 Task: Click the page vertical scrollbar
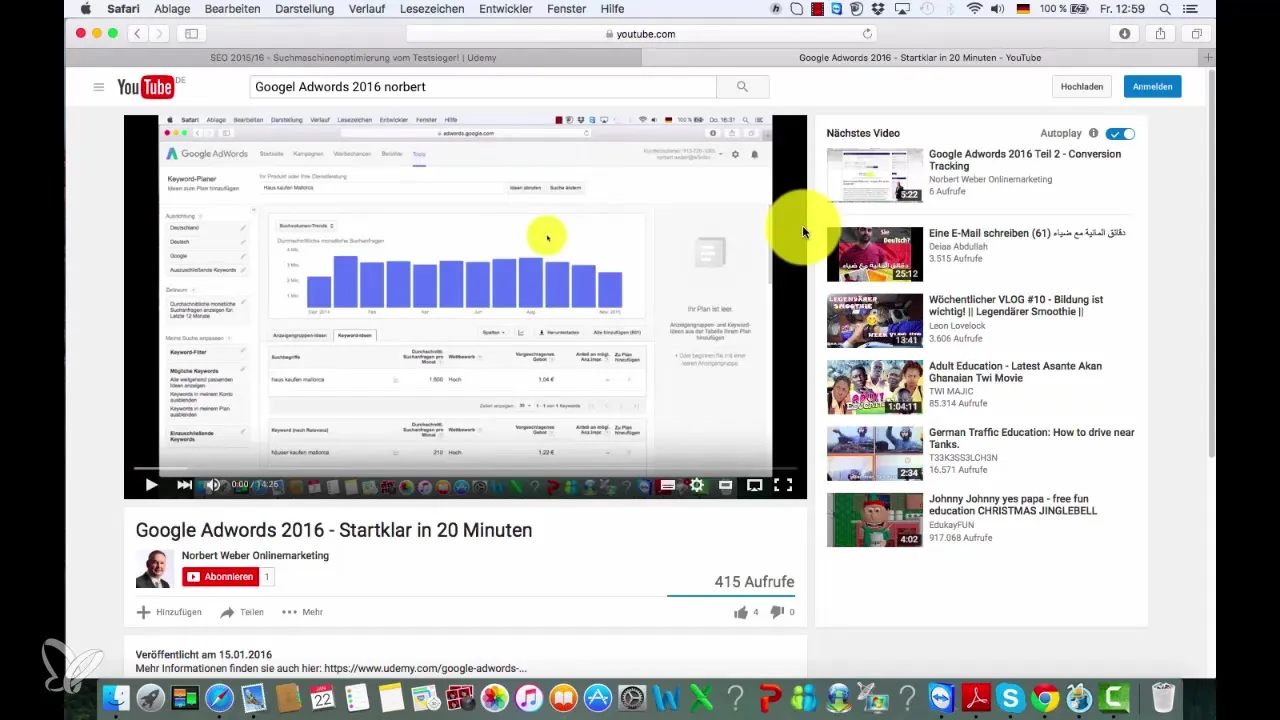(x=1212, y=265)
